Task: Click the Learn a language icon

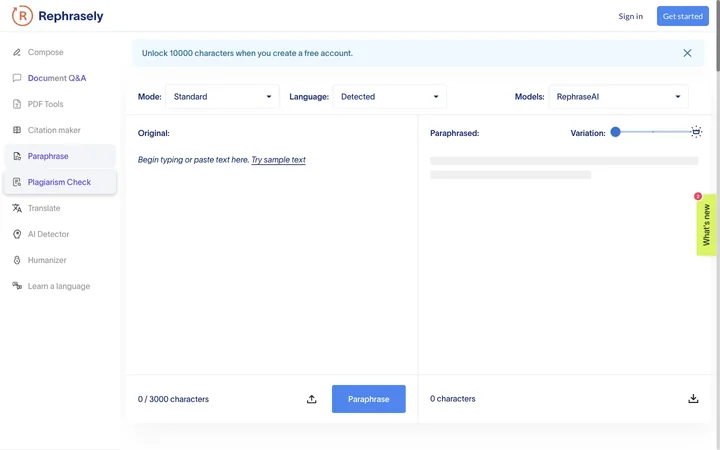Action: coord(17,286)
